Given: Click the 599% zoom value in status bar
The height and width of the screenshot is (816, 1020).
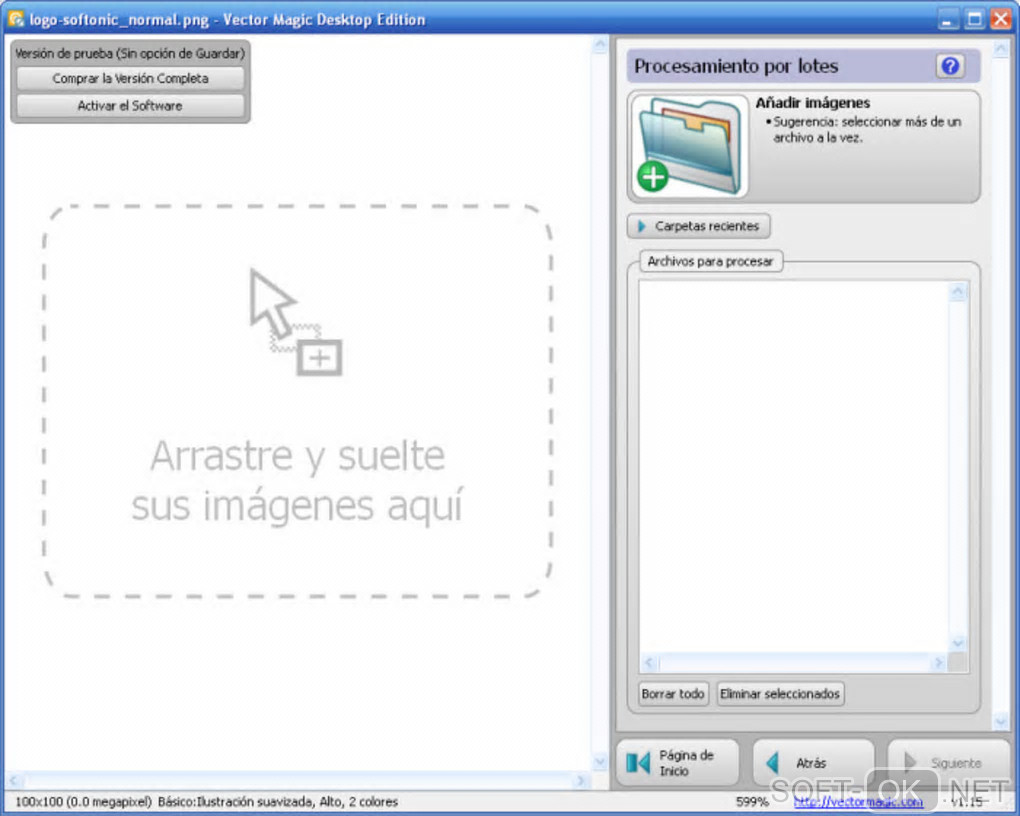Looking at the screenshot, I should coord(751,802).
